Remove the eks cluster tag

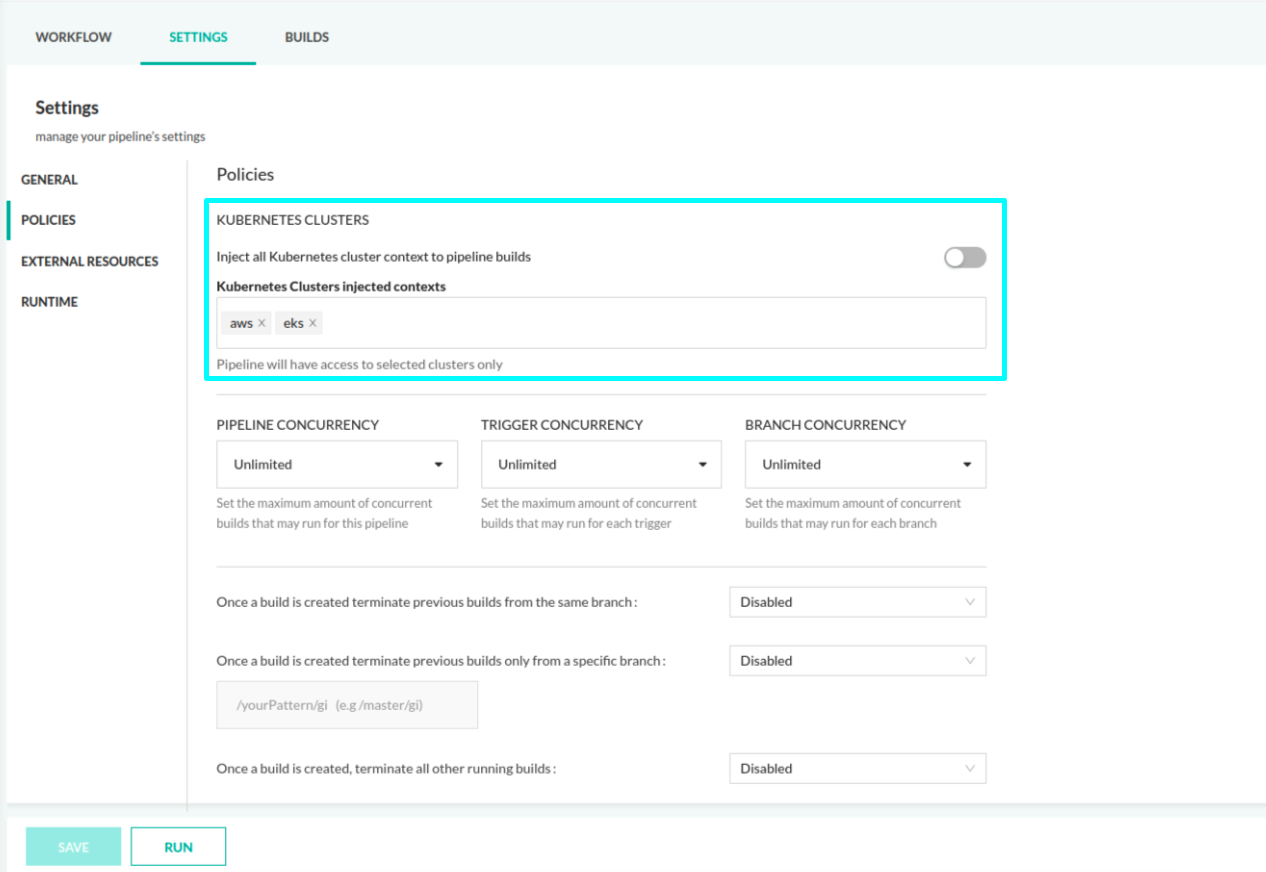point(313,323)
